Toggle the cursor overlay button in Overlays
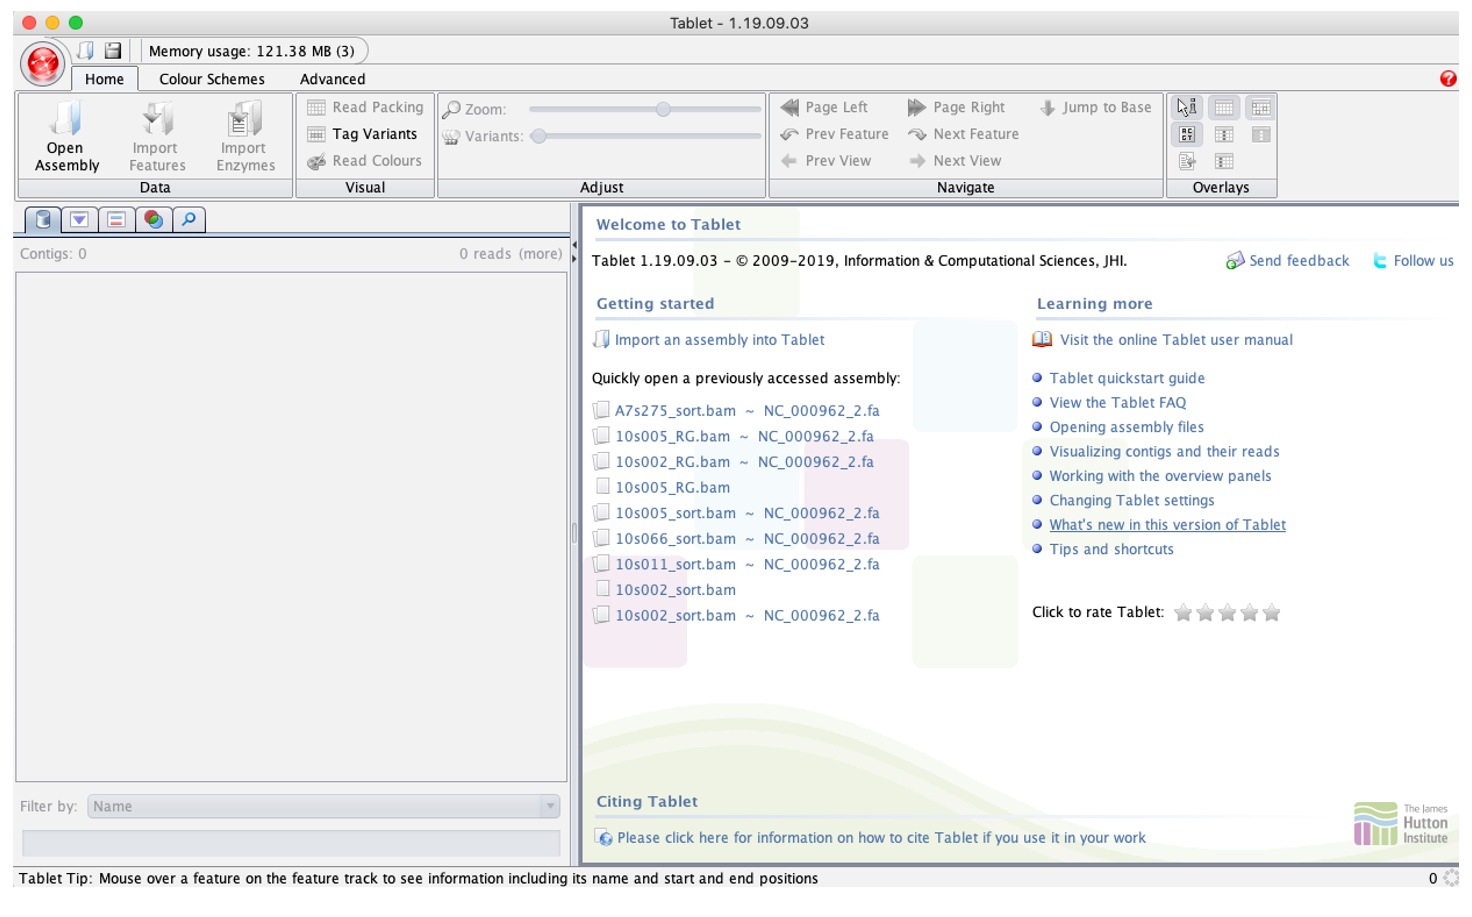The height and width of the screenshot is (917, 1472). point(1187,108)
